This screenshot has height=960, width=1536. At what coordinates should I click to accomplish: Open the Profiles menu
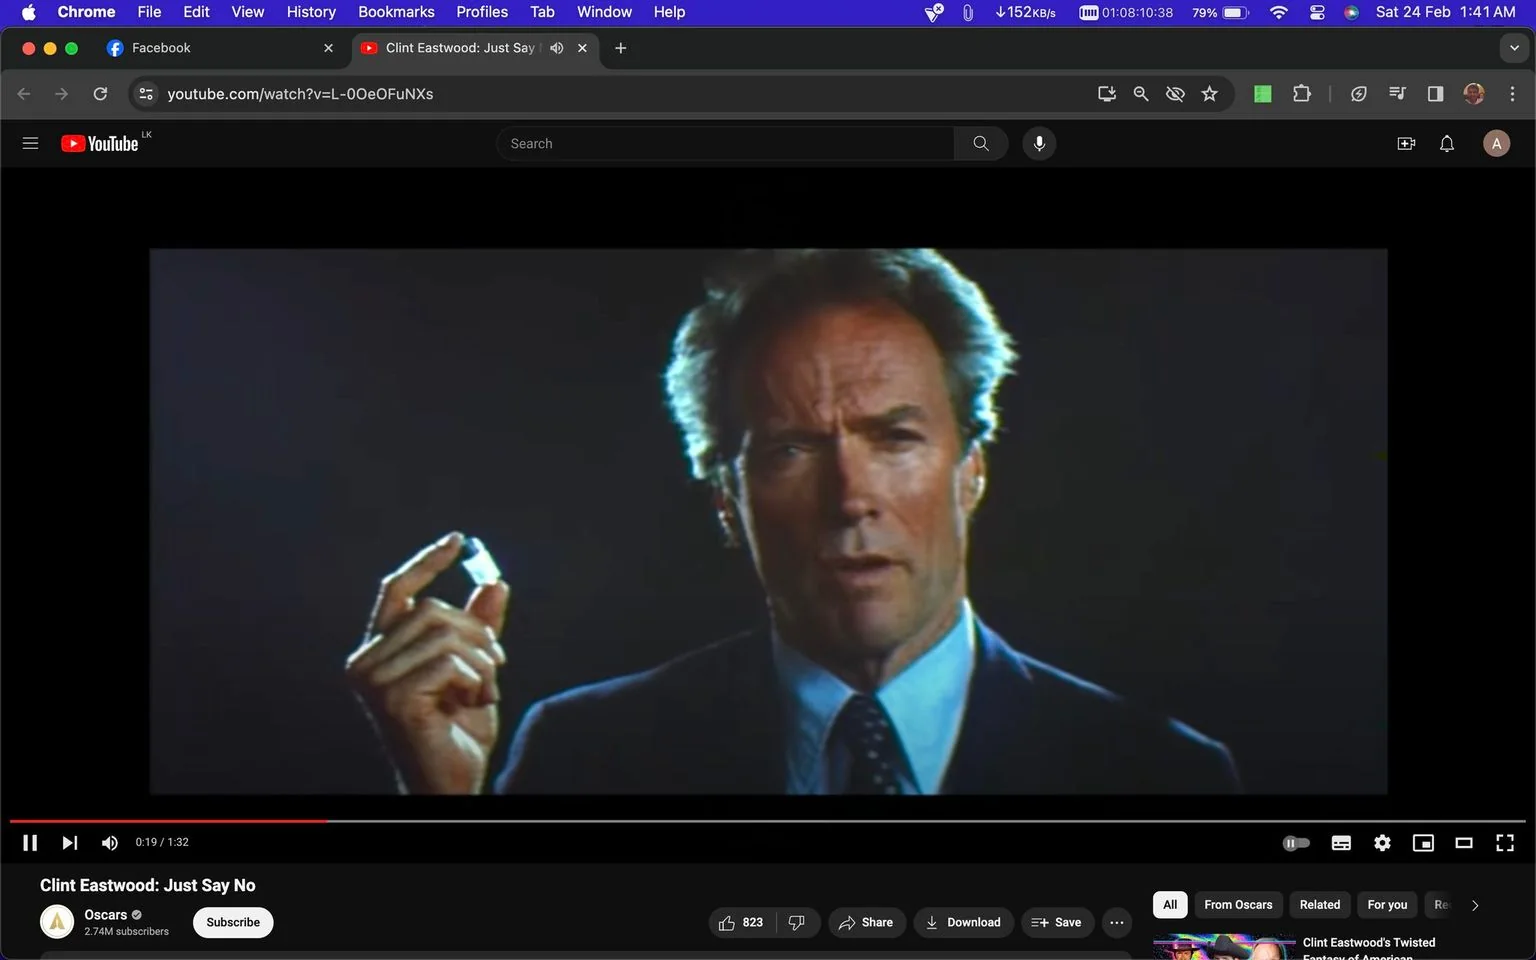pyautogui.click(x=482, y=12)
